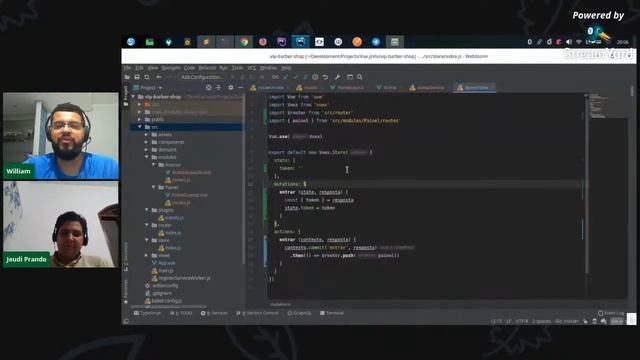Click the WebStorm taskbar icon
Screen dimensions: 640x360
[x=300, y=42]
